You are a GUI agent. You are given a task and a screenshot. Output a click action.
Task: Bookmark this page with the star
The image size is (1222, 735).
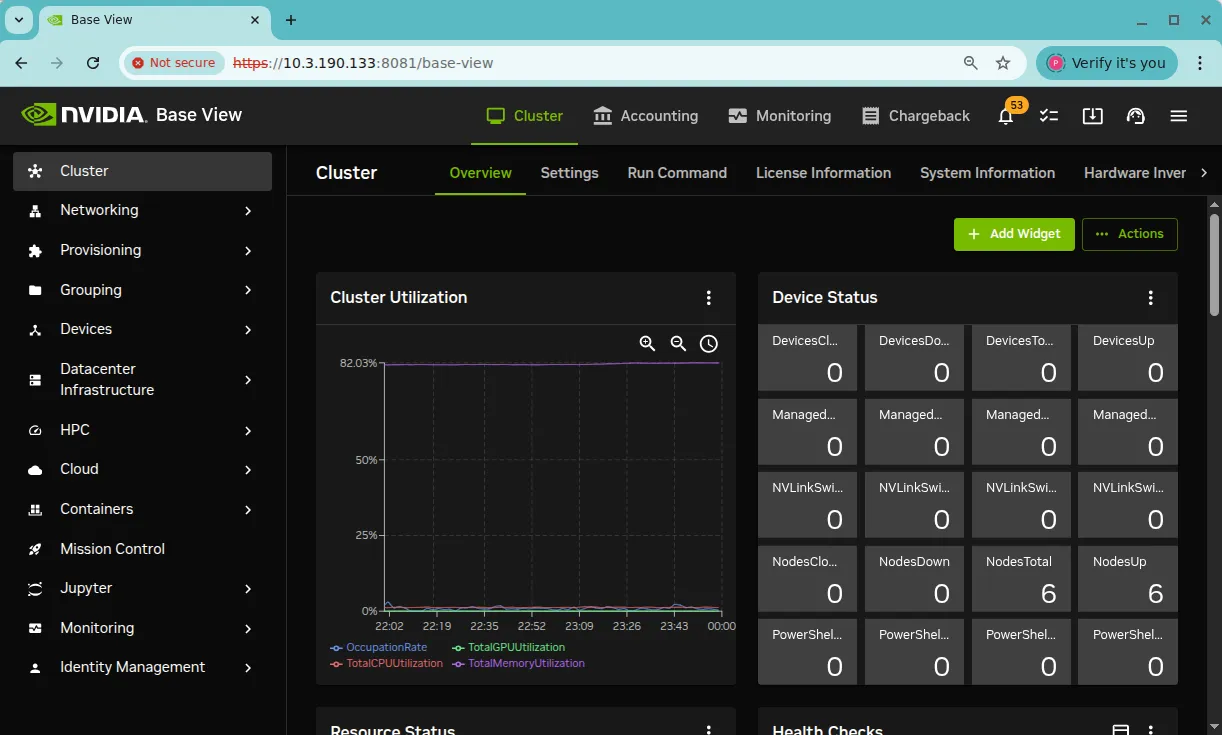coord(1003,63)
